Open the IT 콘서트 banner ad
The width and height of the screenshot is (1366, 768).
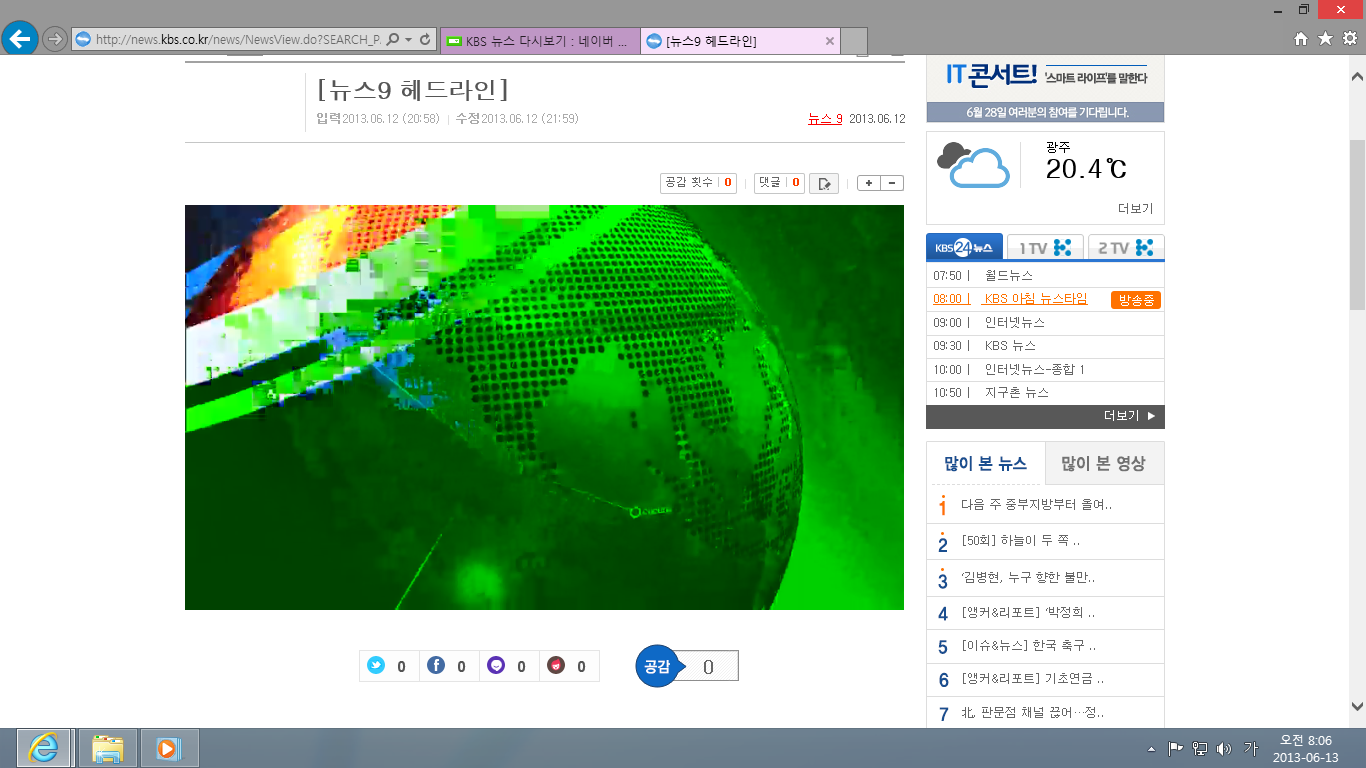1045,89
